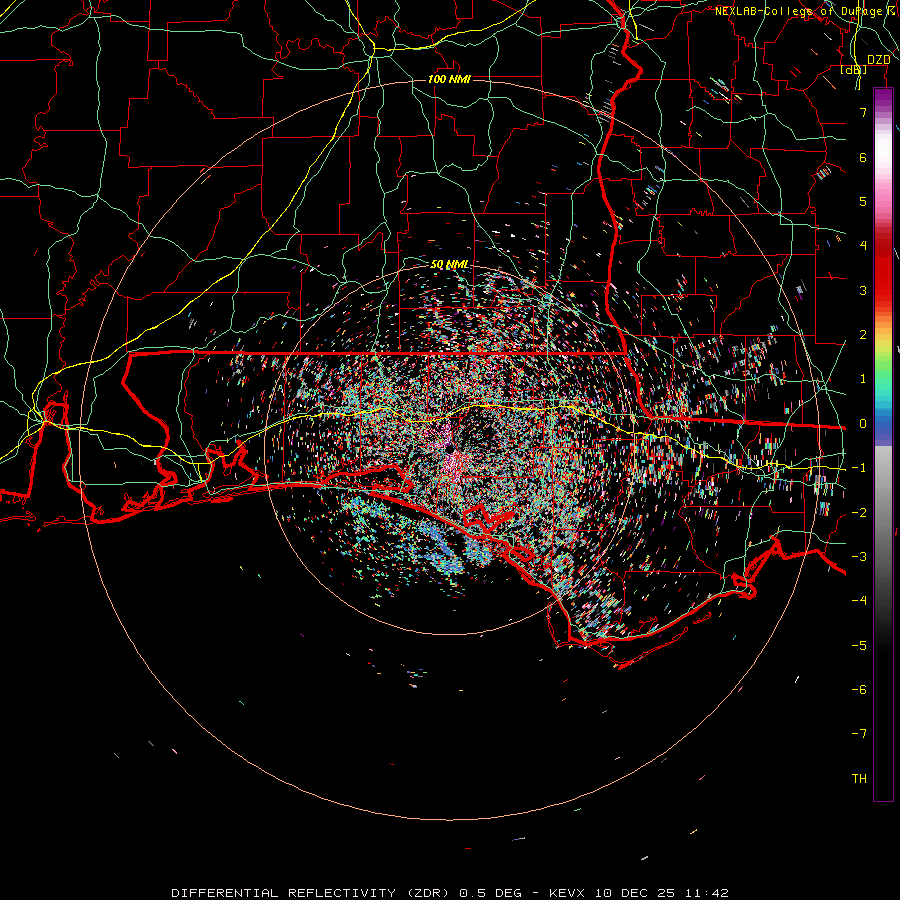
Task: Click the 5 dB value on color scale
Action: click(863, 201)
